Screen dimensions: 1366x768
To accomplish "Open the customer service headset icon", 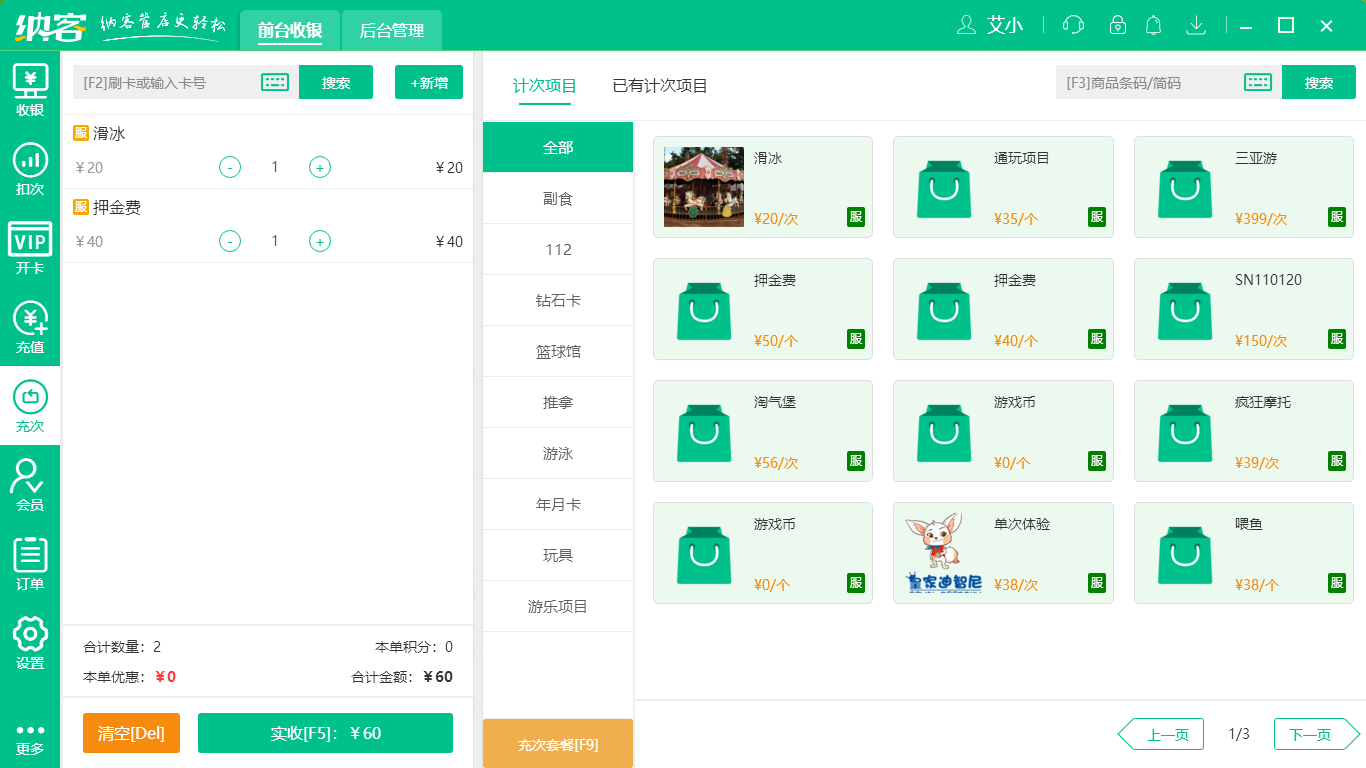I will [1072, 25].
